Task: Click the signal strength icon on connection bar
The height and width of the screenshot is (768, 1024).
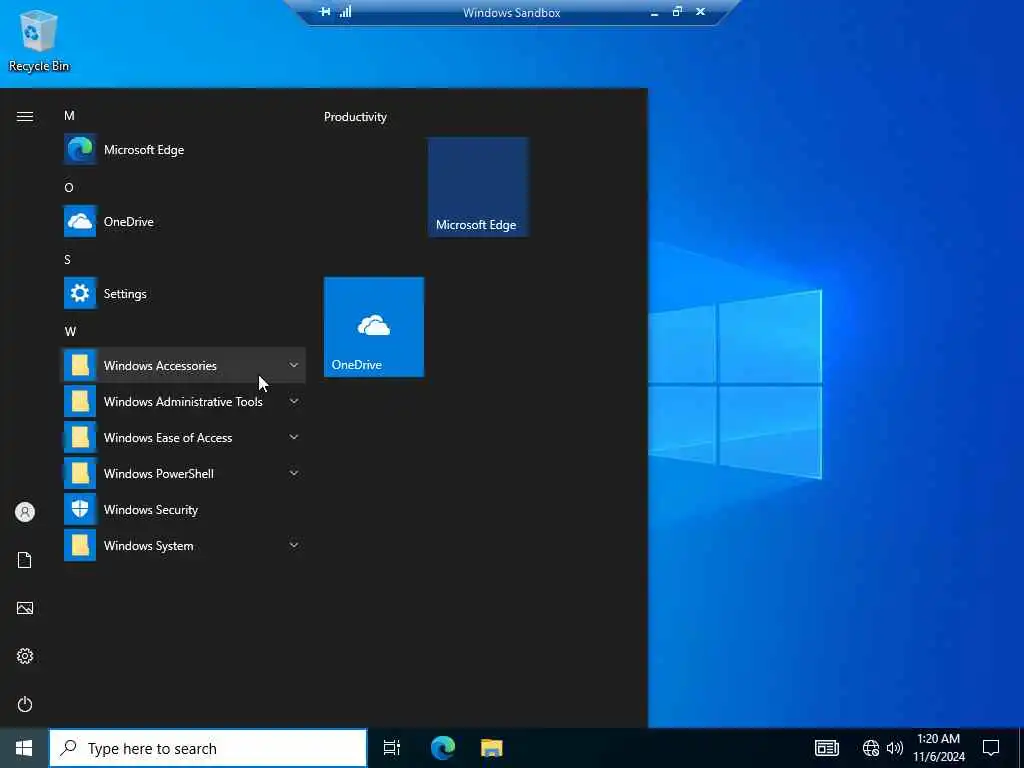Action: (x=345, y=12)
